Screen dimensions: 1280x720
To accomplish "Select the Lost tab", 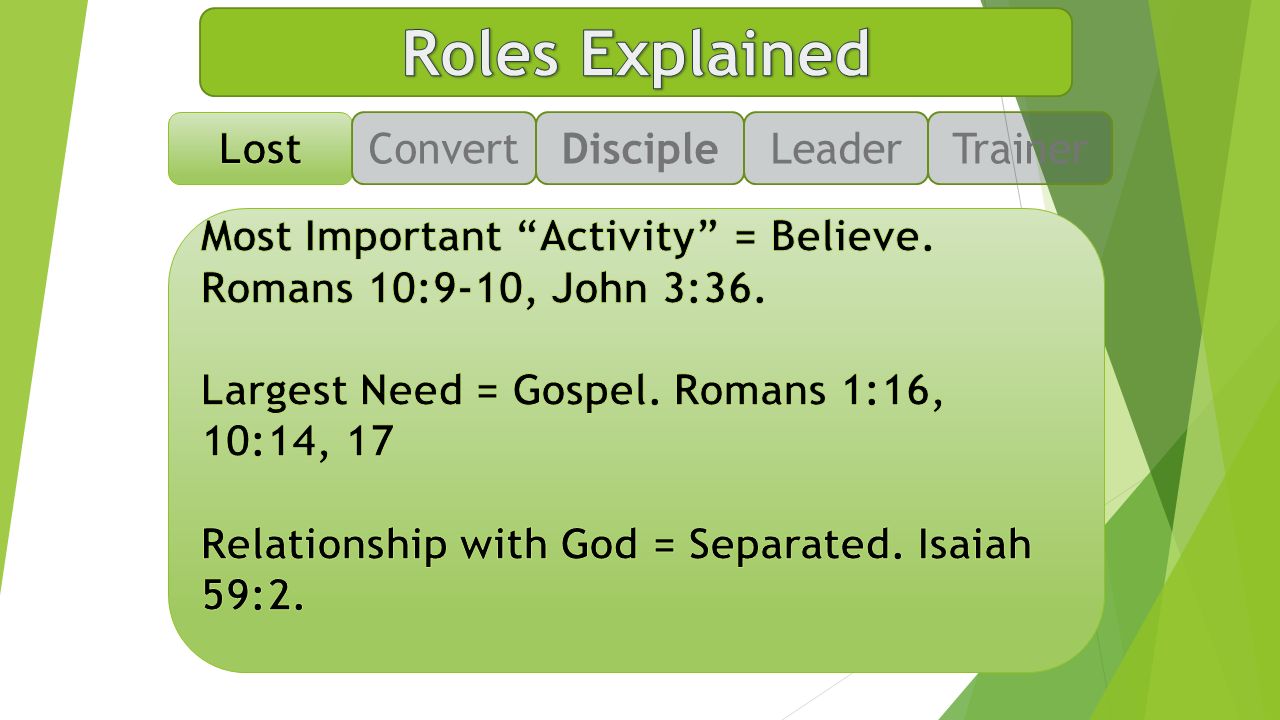I will 260,148.
